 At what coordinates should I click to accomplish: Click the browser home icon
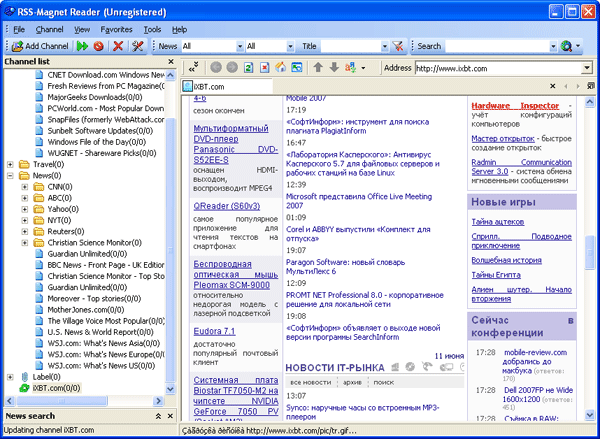pyautogui.click(x=281, y=68)
